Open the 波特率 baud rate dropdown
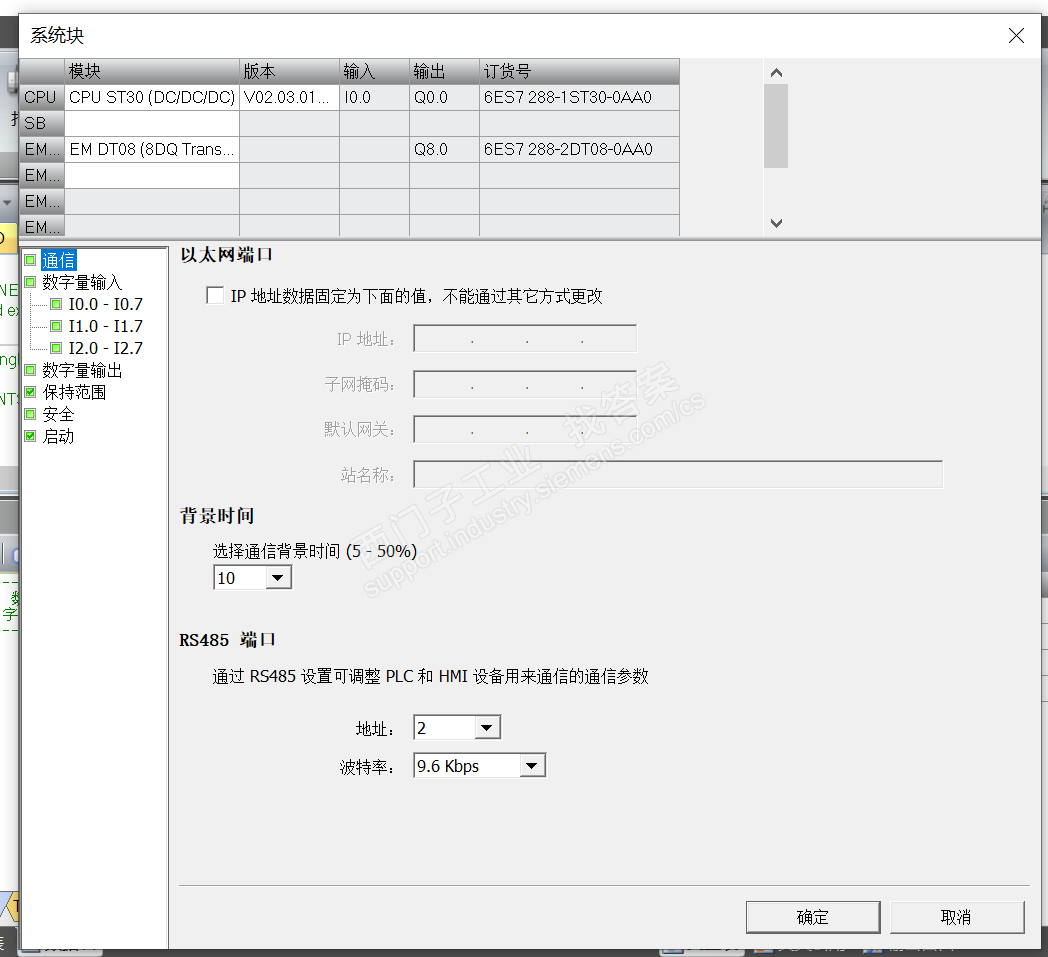 (x=532, y=765)
